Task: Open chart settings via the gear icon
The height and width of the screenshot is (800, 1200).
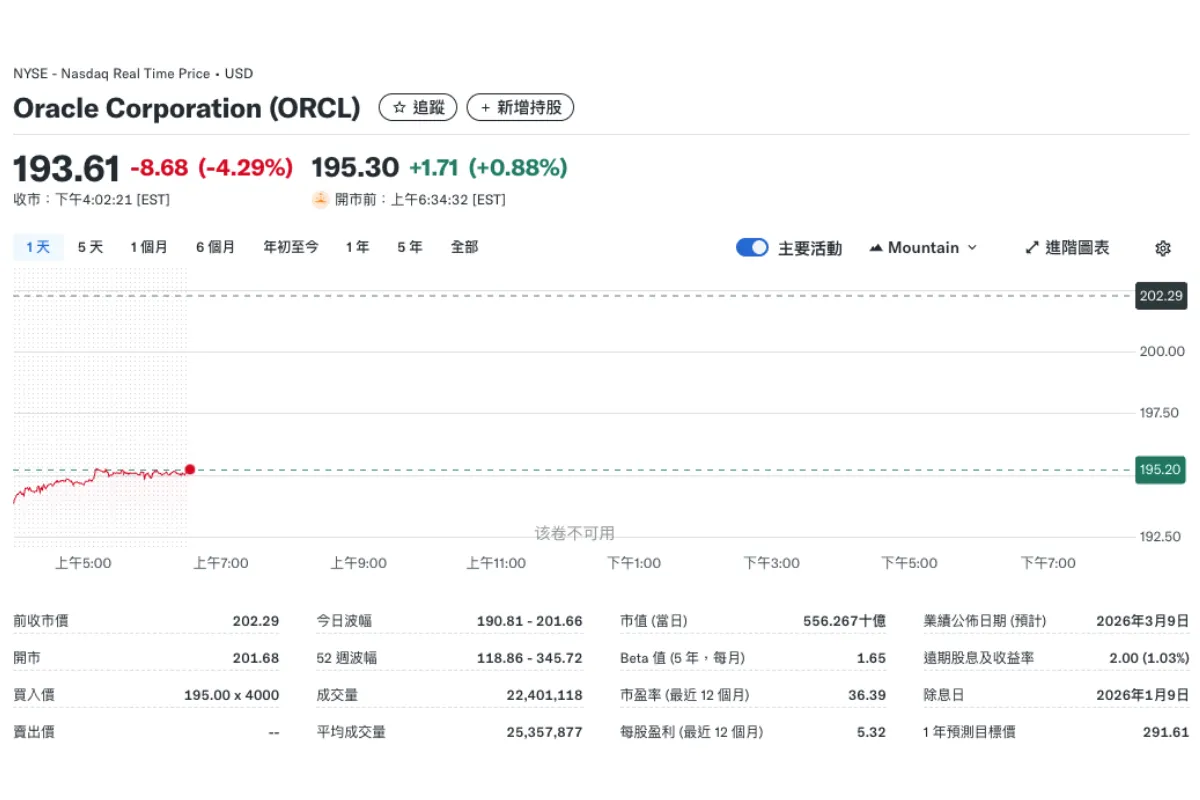Action: pyautogui.click(x=1162, y=247)
